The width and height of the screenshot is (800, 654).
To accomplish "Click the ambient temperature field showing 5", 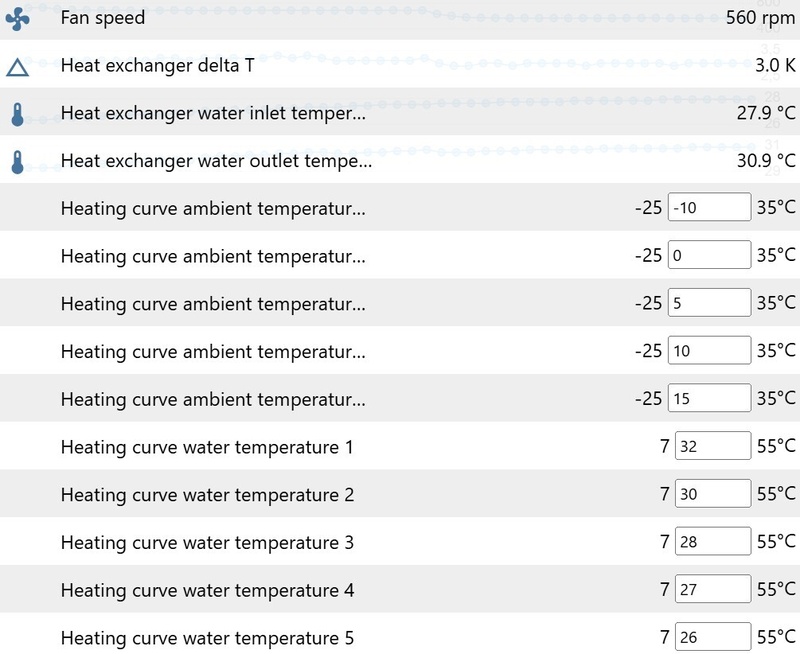I will [709, 303].
